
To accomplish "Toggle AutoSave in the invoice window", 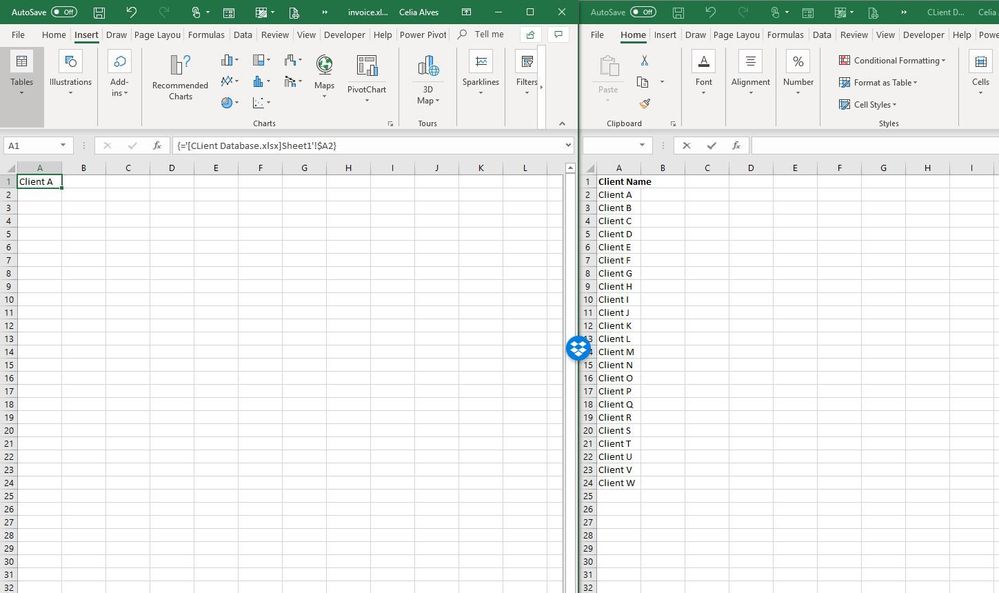I will click(64, 12).
